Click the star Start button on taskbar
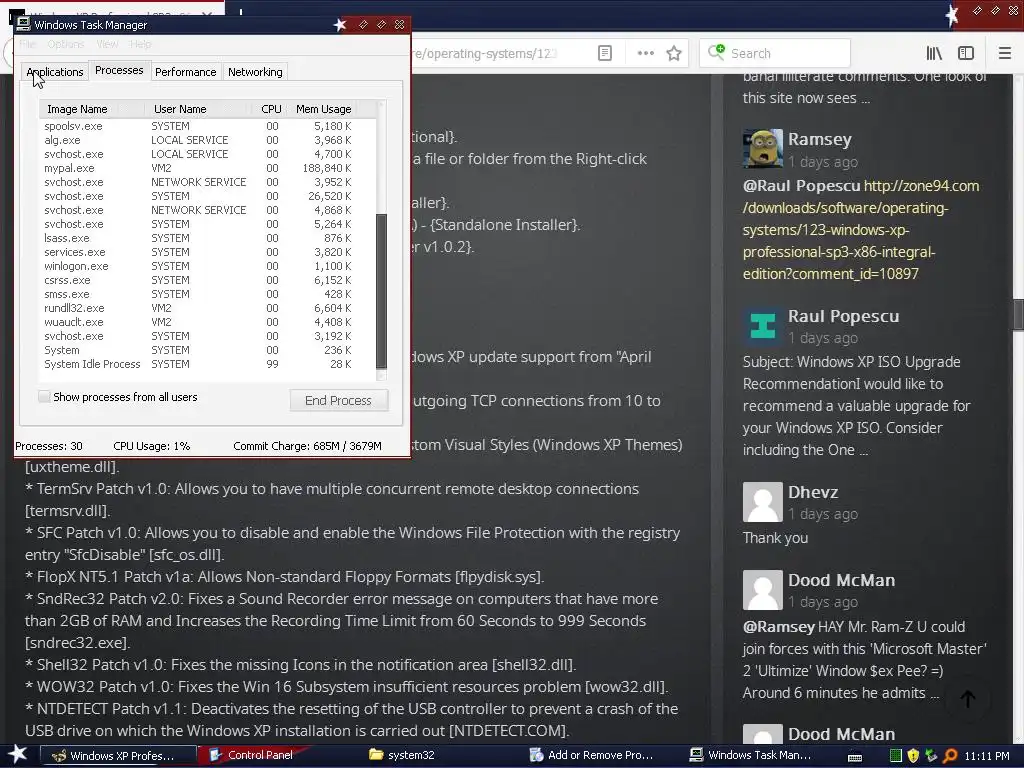This screenshot has height=768, width=1024. click(x=17, y=755)
